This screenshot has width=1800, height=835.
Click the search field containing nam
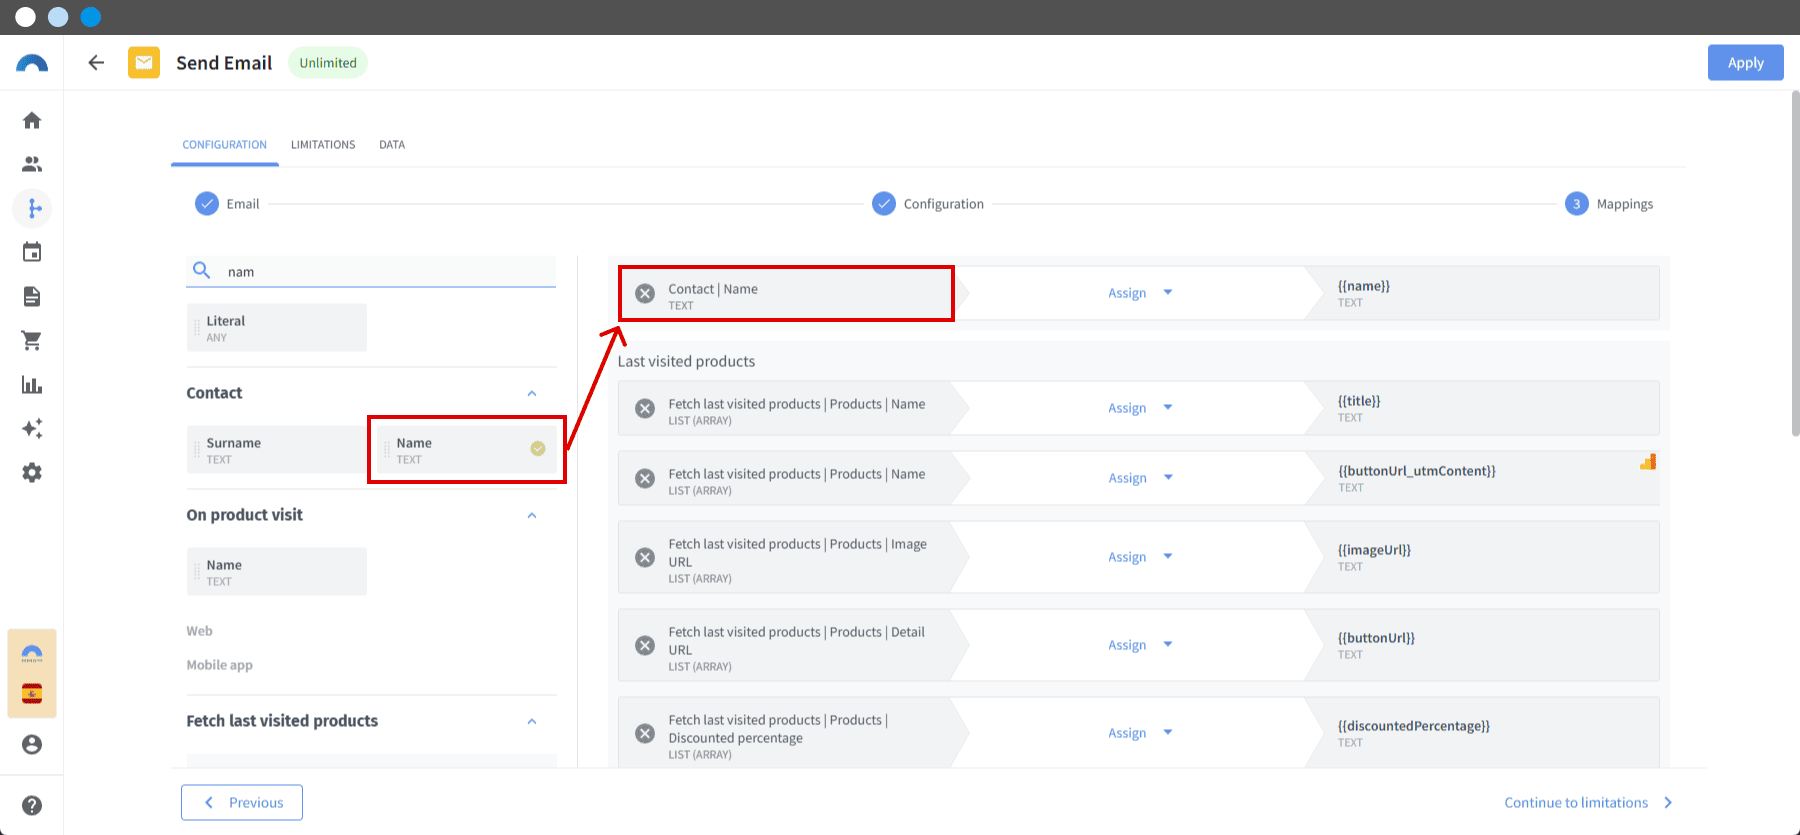click(371, 271)
